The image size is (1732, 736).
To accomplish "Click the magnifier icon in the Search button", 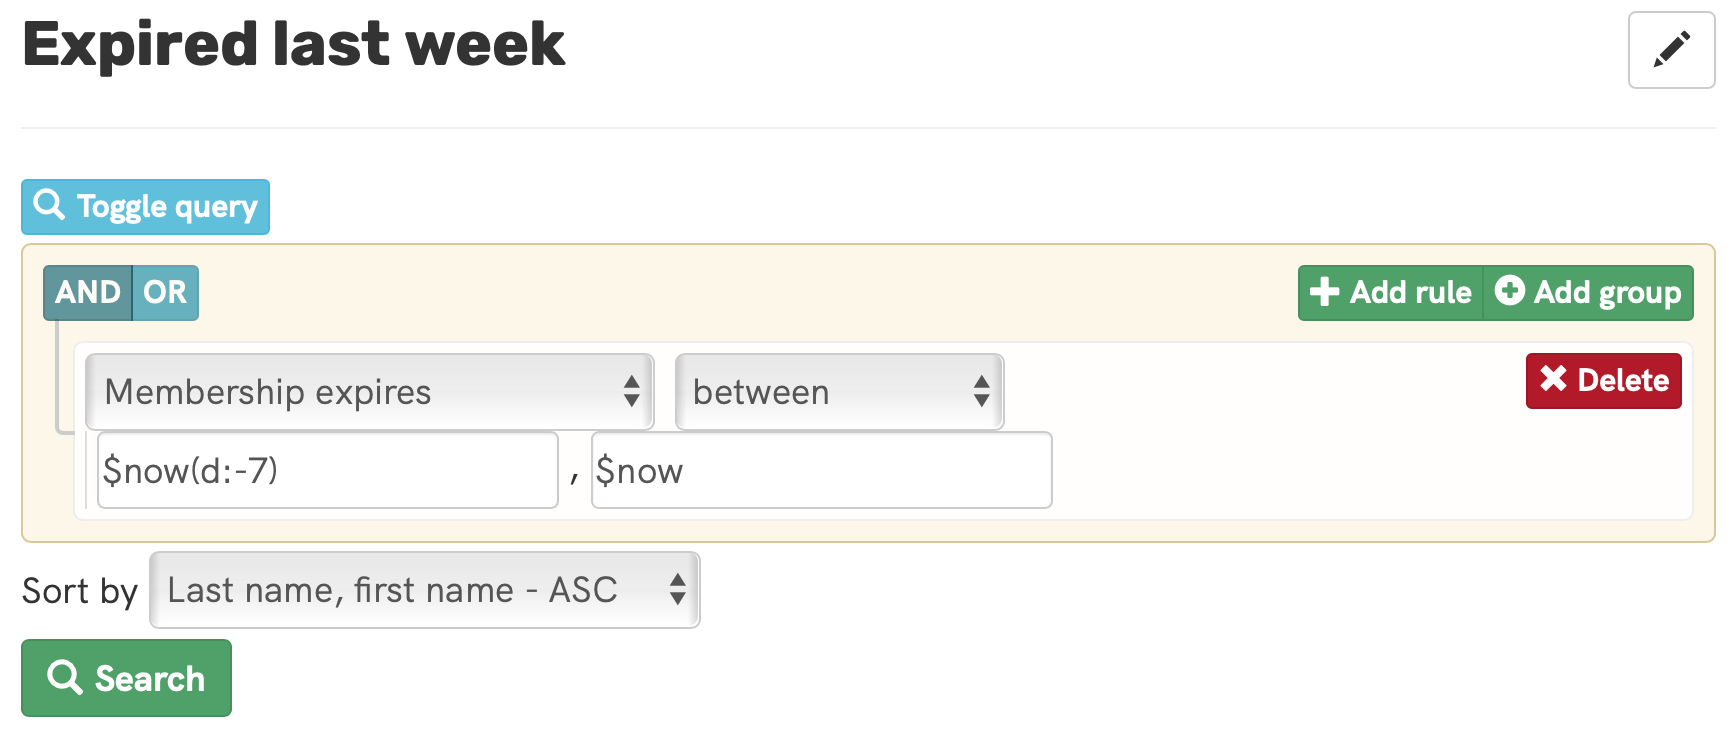I will 65,677.
